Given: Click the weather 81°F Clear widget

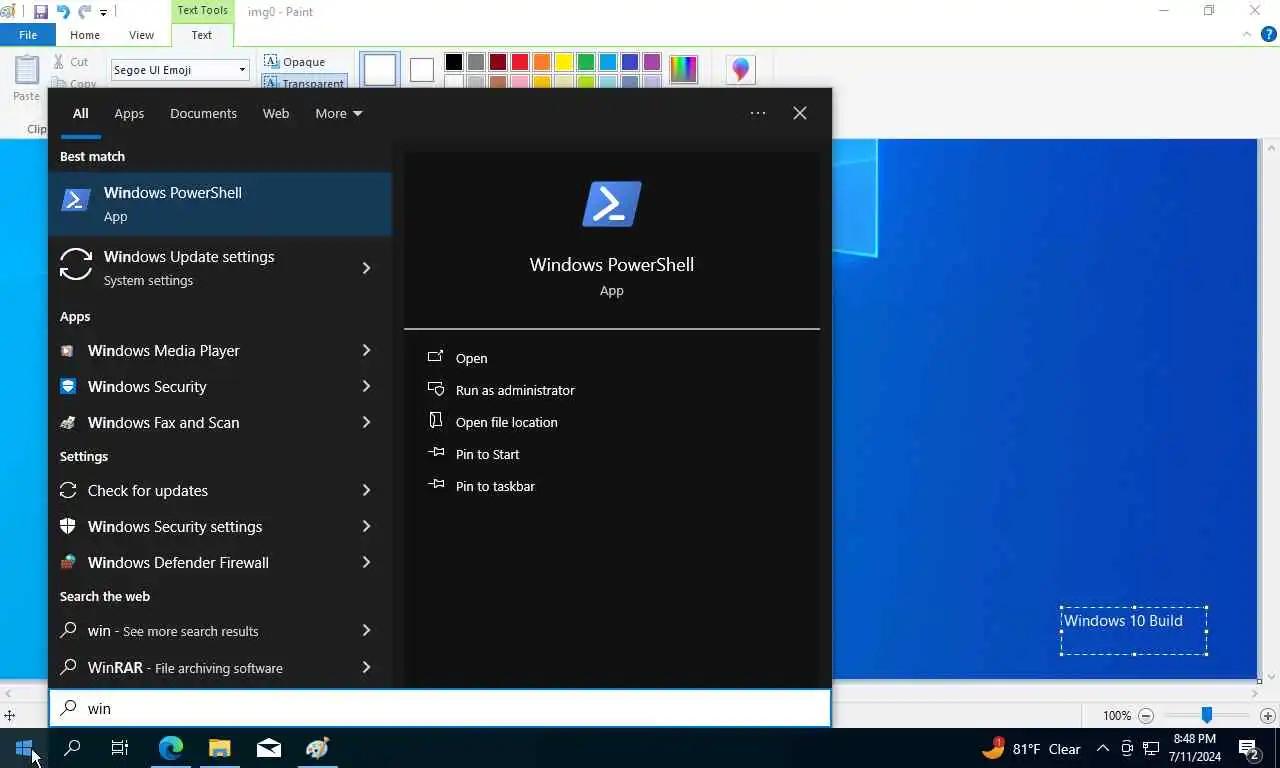Looking at the screenshot, I should pos(1031,748).
